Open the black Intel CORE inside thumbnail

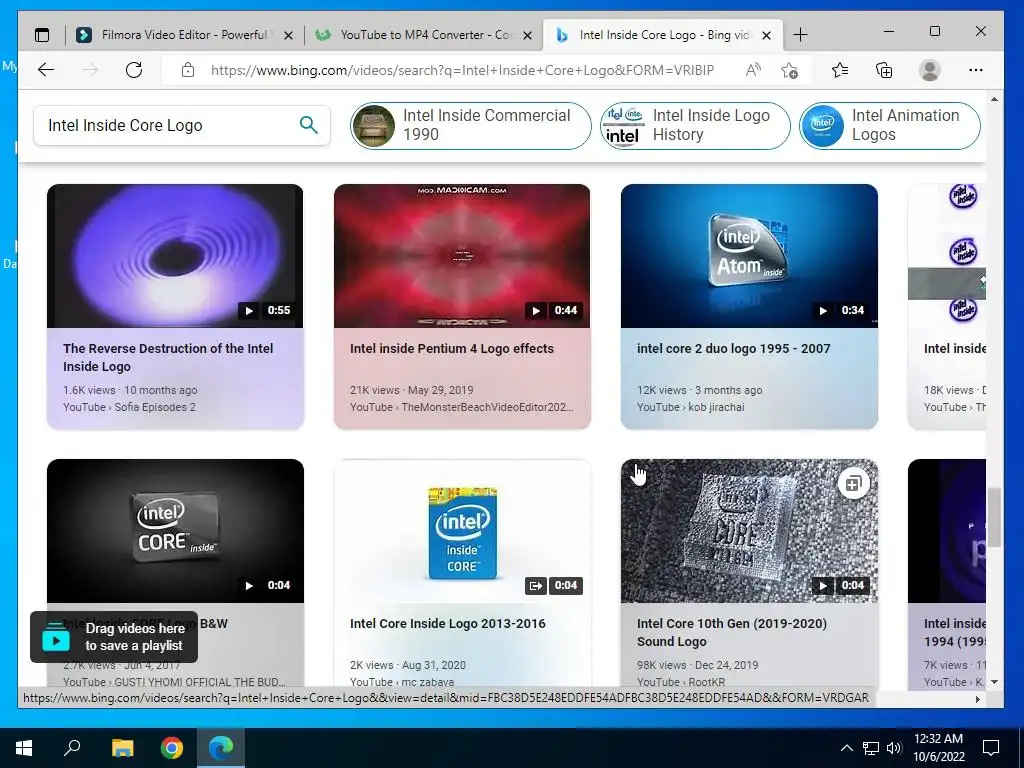(175, 530)
